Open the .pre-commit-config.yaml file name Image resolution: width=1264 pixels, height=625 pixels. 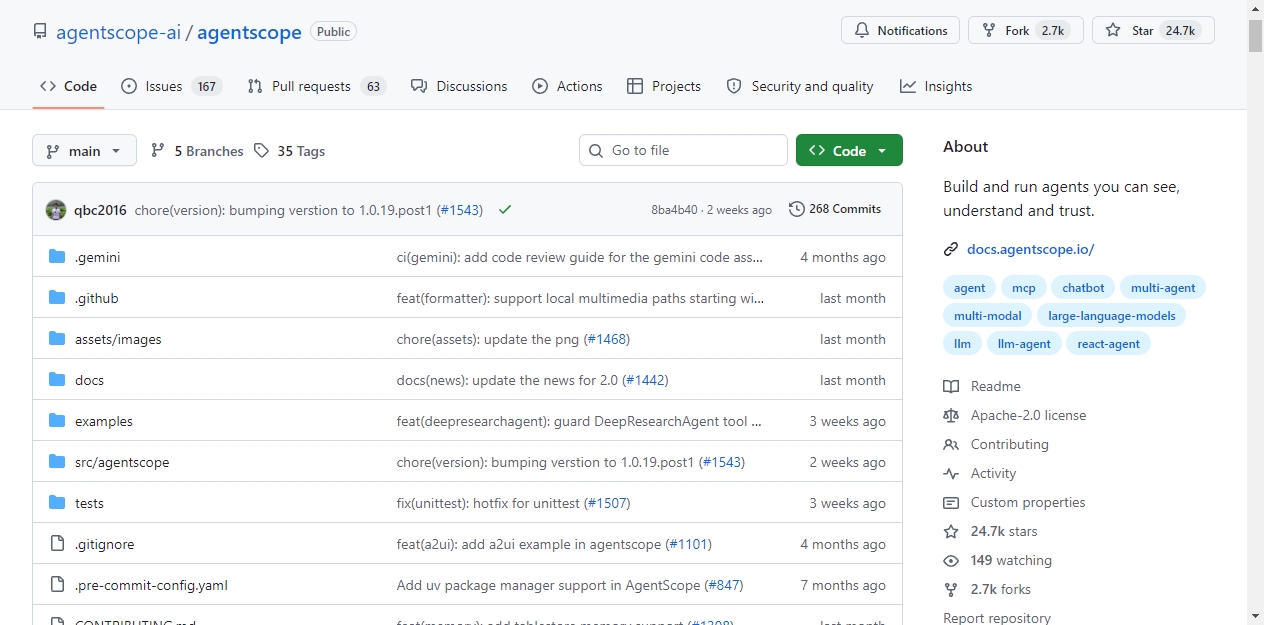point(151,585)
